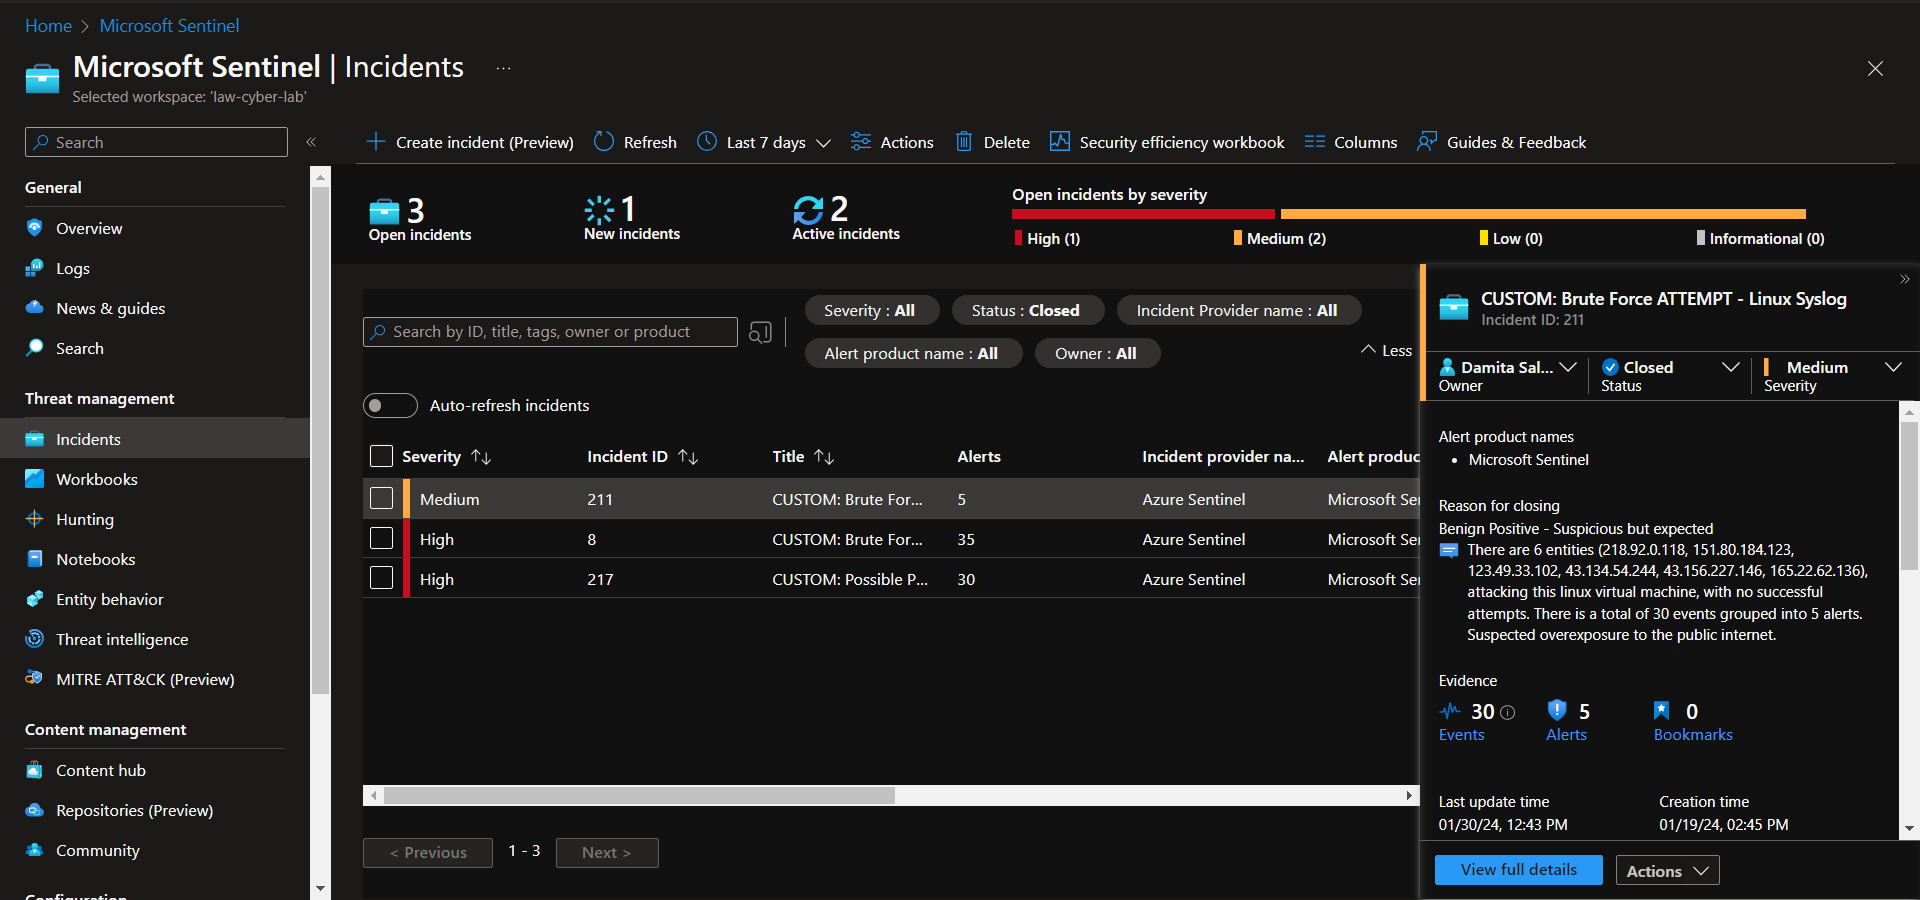Expand the Last 7 days dropdown chevron
1920x900 pixels.
pos(824,143)
